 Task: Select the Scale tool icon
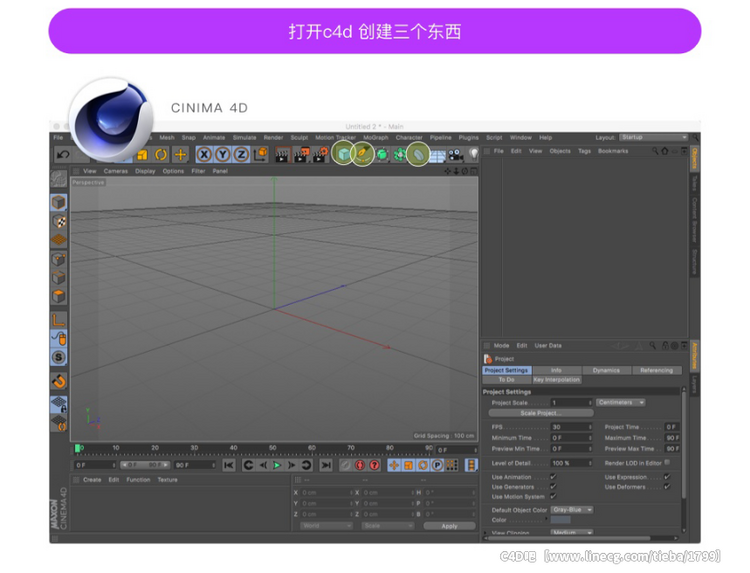click(142, 154)
